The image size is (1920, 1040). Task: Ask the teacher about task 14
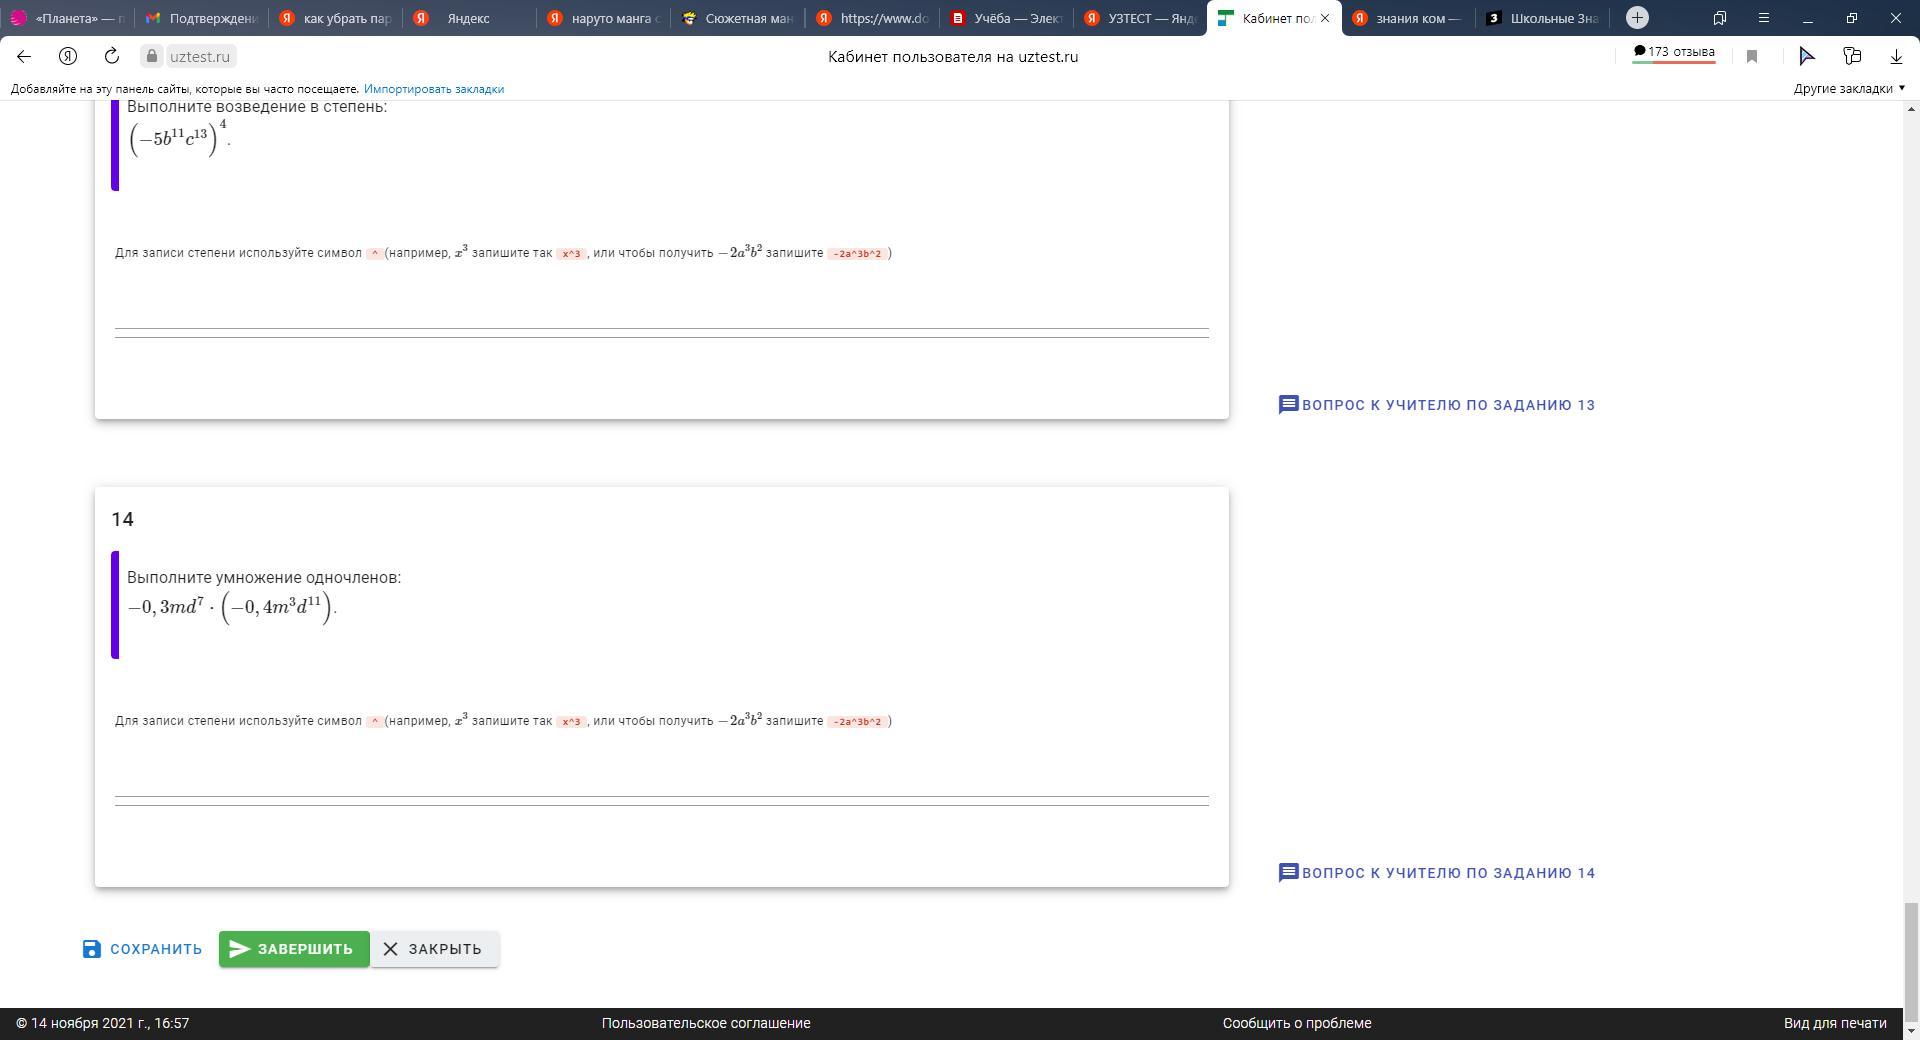click(x=1437, y=873)
